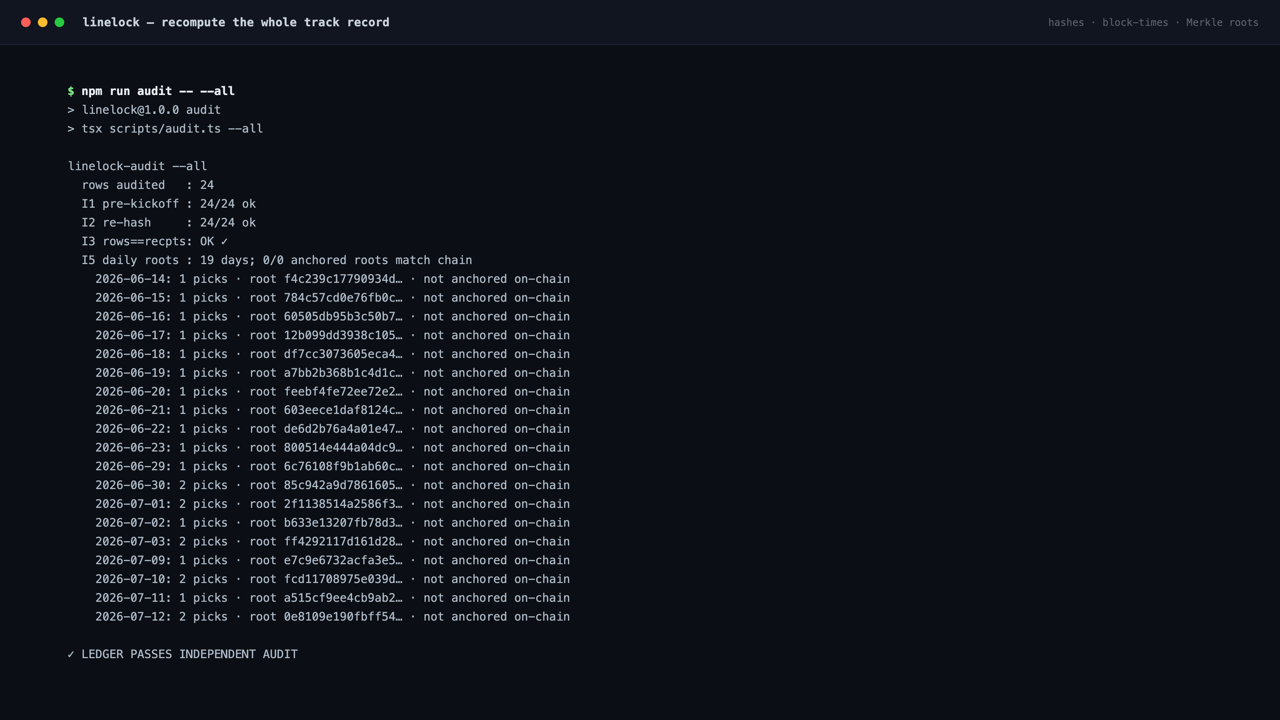
Task: Click the green maximize window button
Action: coord(60,22)
